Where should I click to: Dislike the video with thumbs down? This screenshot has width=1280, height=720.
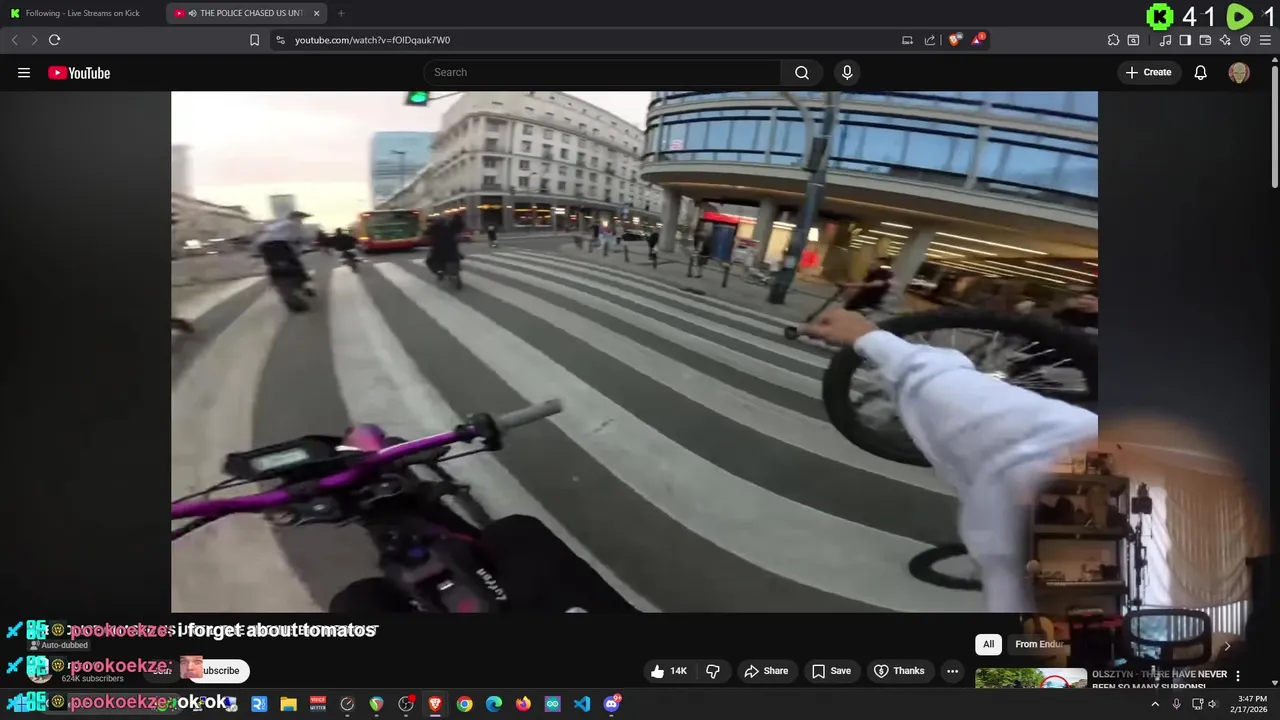[x=713, y=671]
